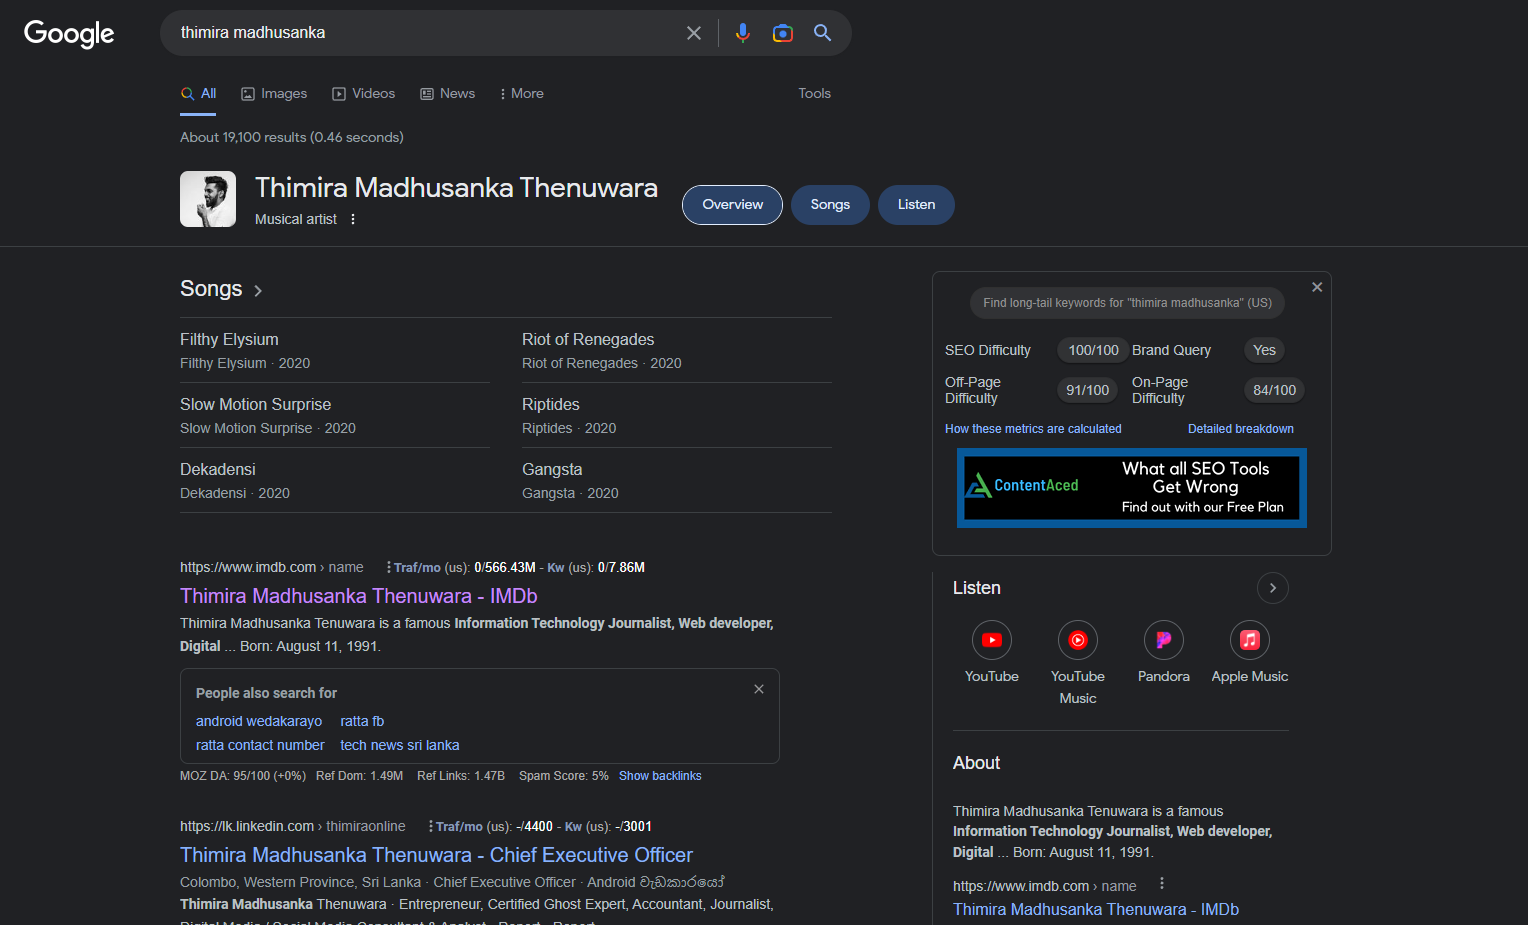Expand the Songs section arrow
Image resolution: width=1528 pixels, height=925 pixels.
258,290
